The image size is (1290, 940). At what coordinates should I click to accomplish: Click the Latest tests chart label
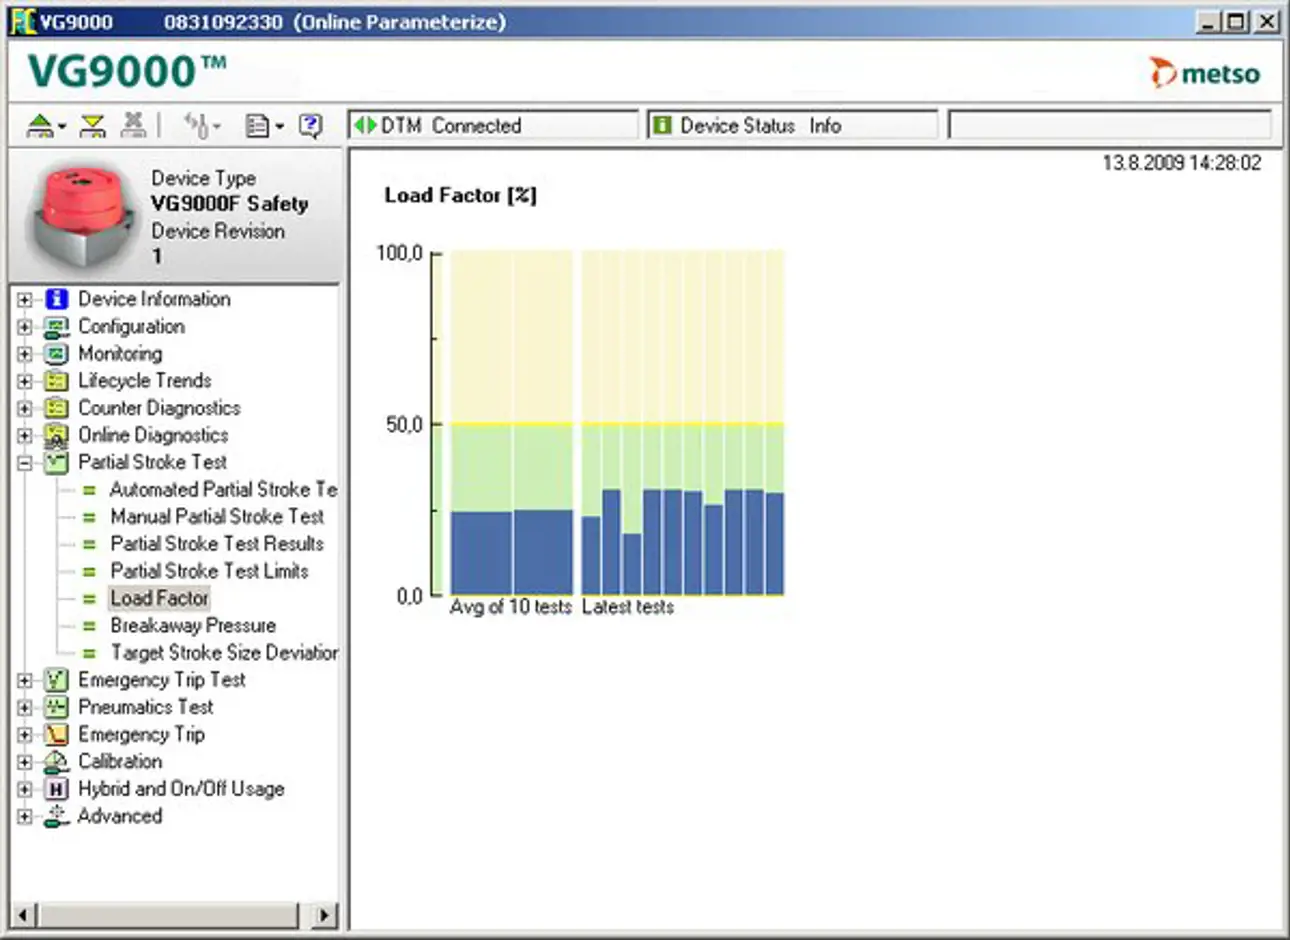(628, 607)
